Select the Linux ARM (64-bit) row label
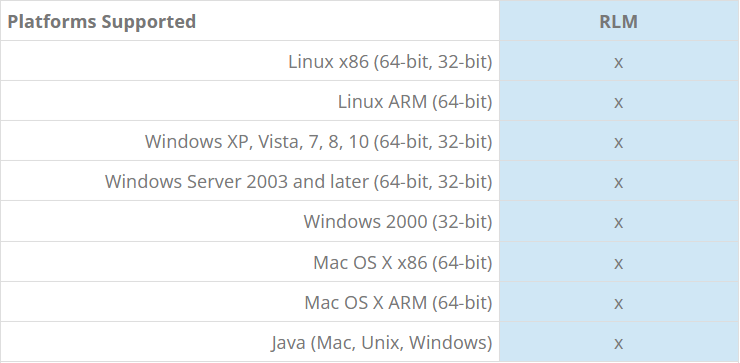The height and width of the screenshot is (363, 740). pos(415,101)
